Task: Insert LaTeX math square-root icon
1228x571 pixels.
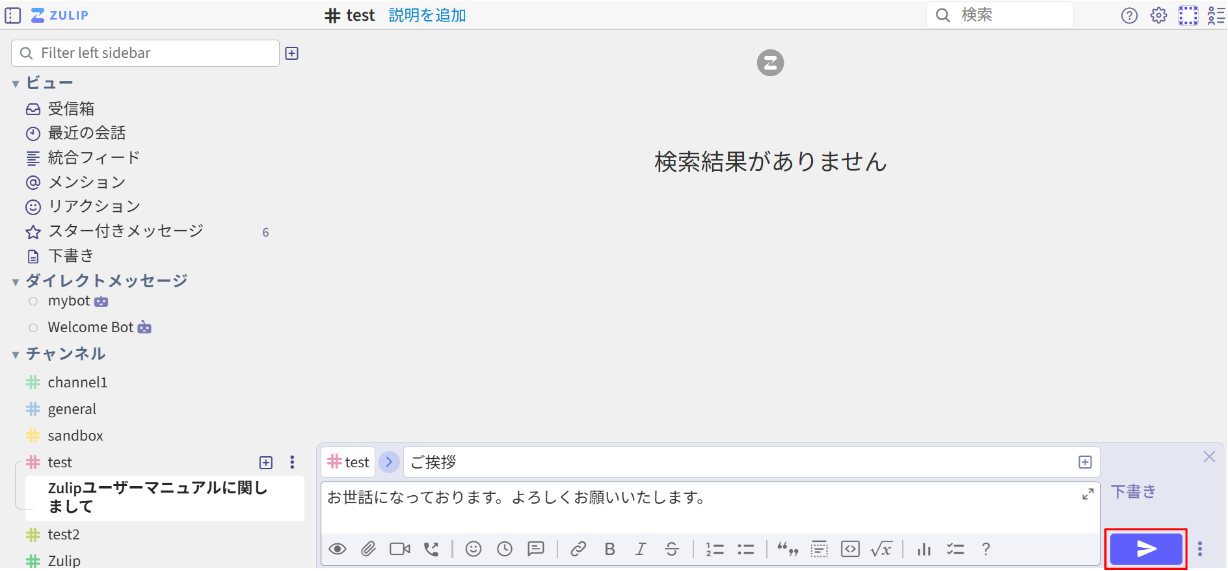Action: click(x=881, y=549)
